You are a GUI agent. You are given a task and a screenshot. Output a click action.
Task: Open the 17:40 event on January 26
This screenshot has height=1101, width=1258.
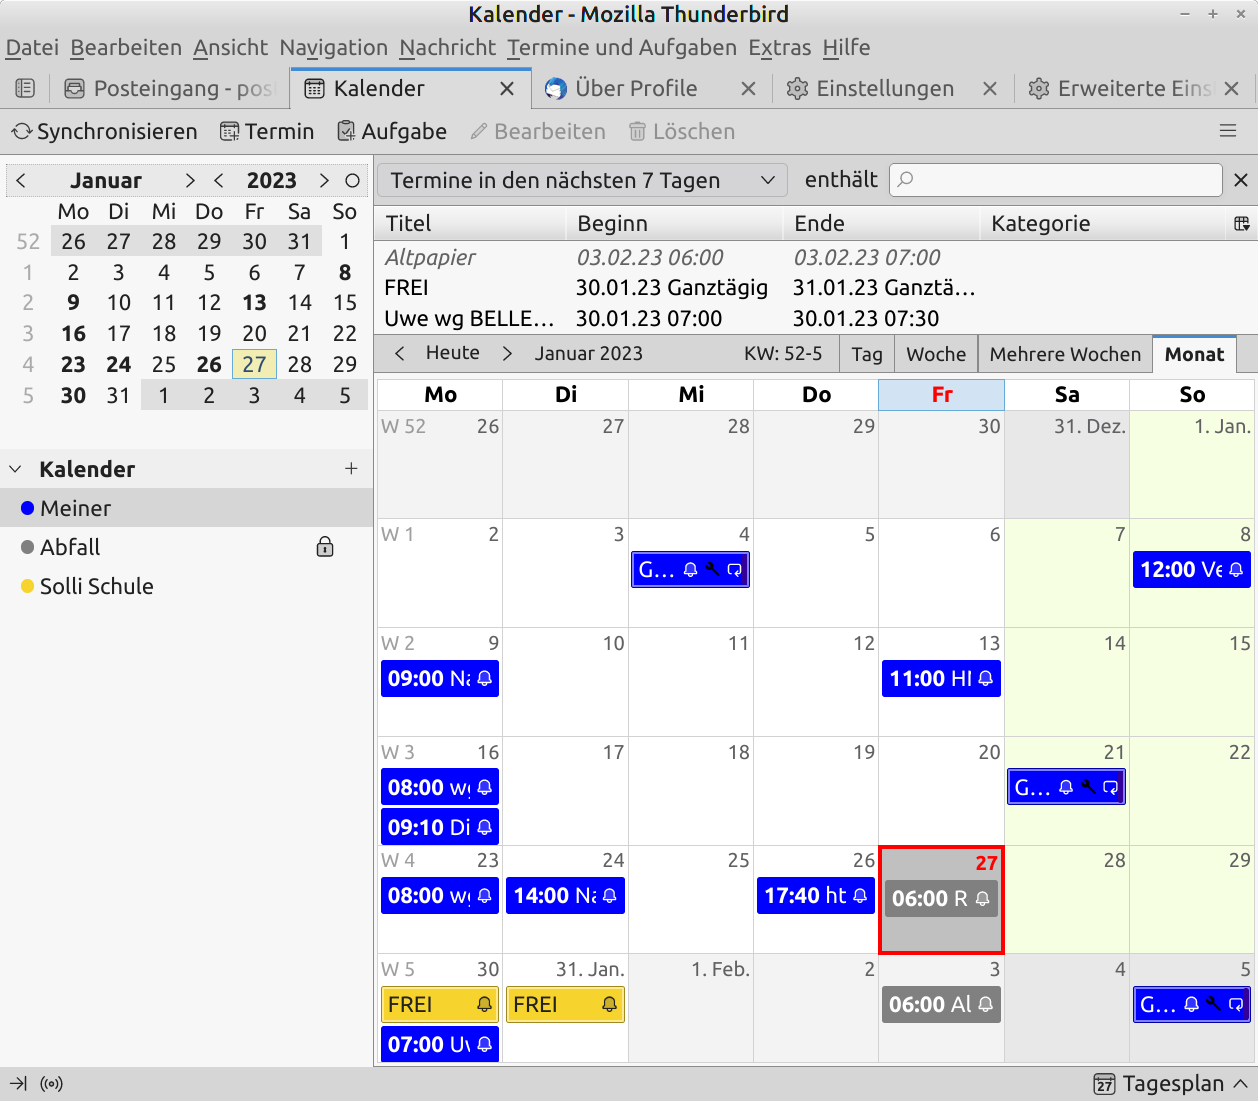coord(815,896)
